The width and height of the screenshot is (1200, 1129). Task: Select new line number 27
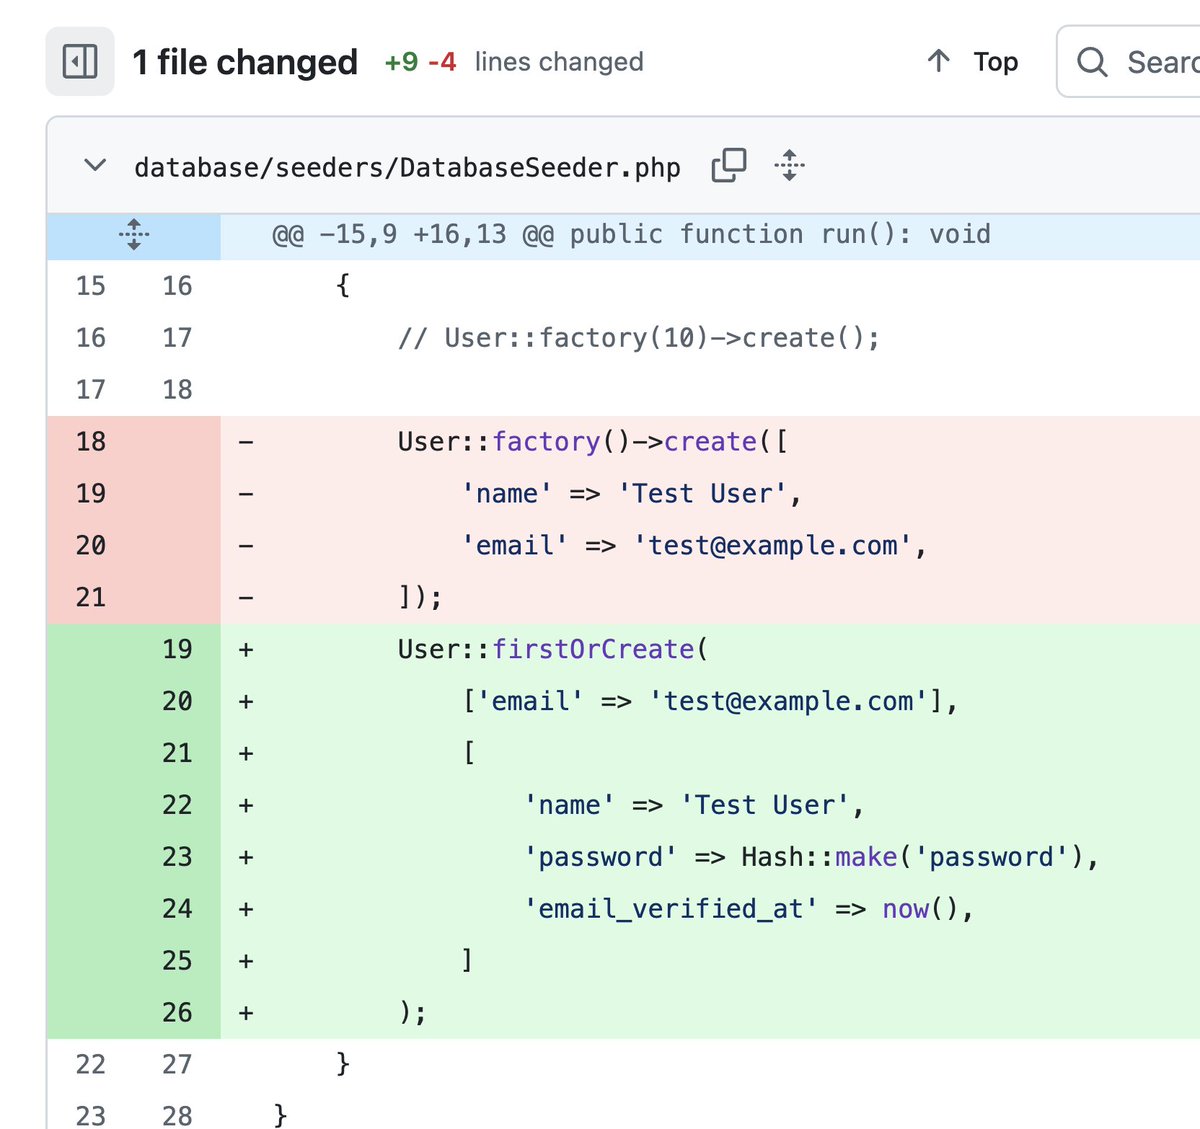177,1064
